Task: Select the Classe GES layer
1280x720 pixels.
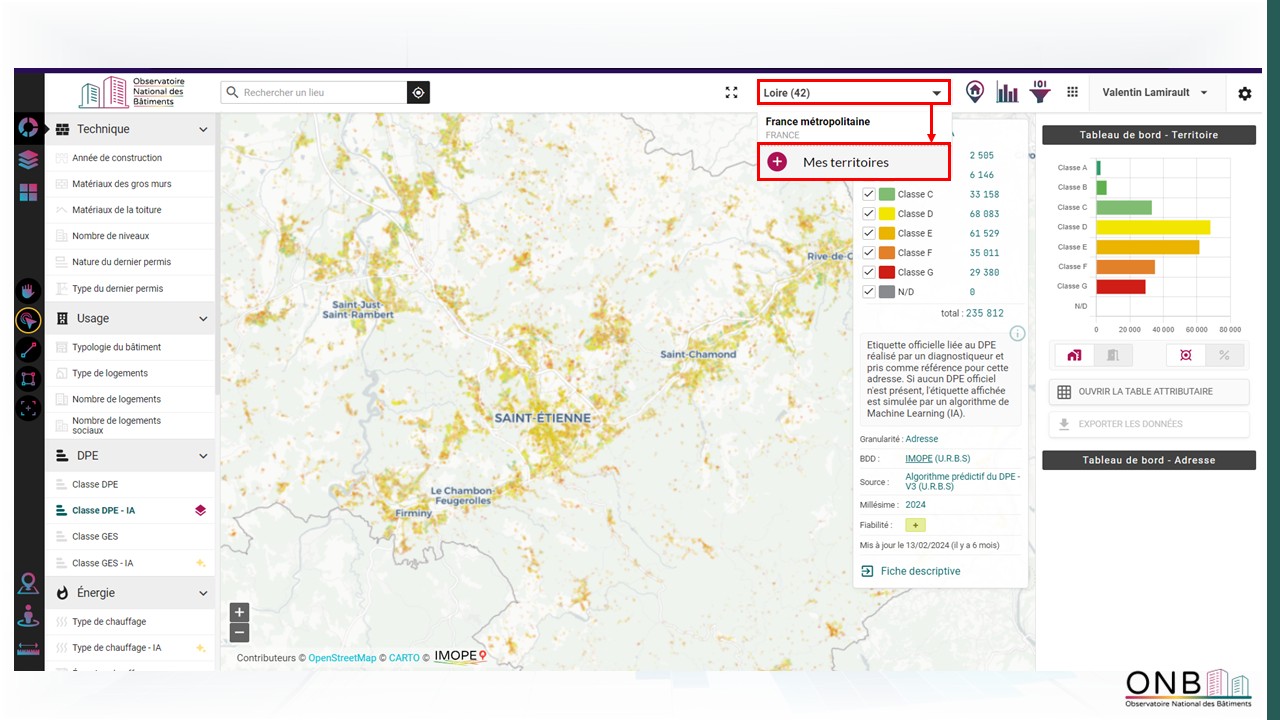Action: 95,537
